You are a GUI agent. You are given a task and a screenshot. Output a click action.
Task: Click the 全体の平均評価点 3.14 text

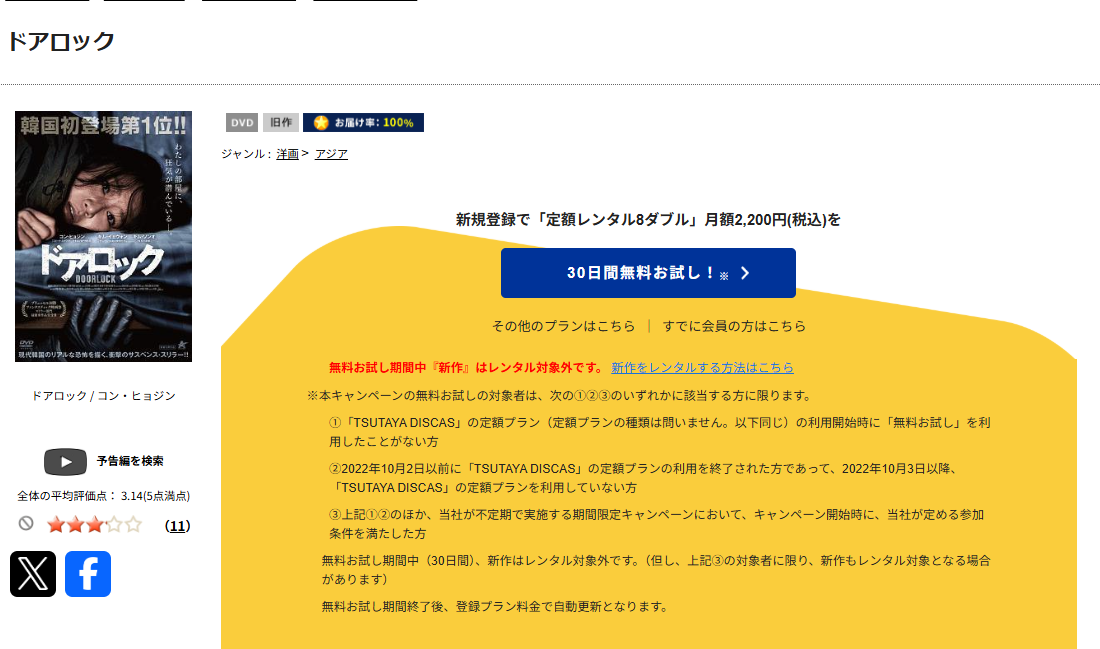coord(104,496)
